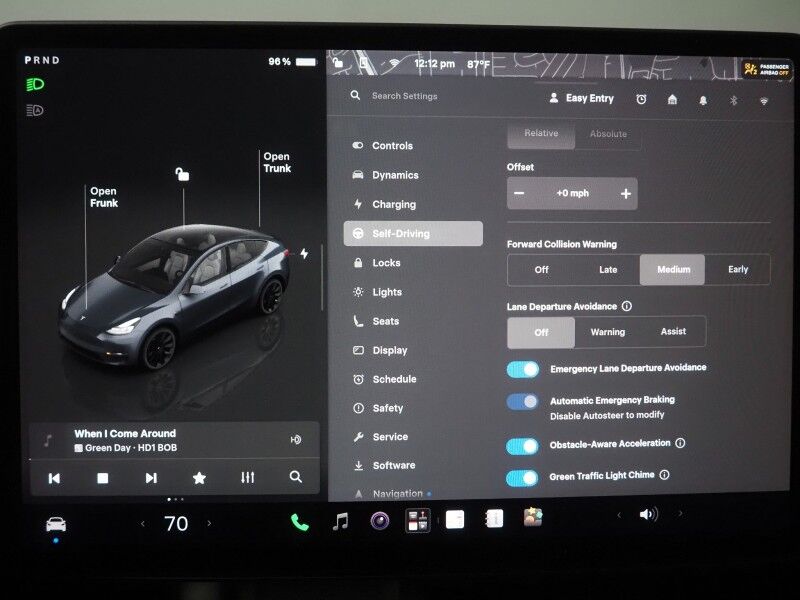Viewport: 800px width, 600px height.
Task: Open the Easy Entry driver profile
Action: [581, 98]
